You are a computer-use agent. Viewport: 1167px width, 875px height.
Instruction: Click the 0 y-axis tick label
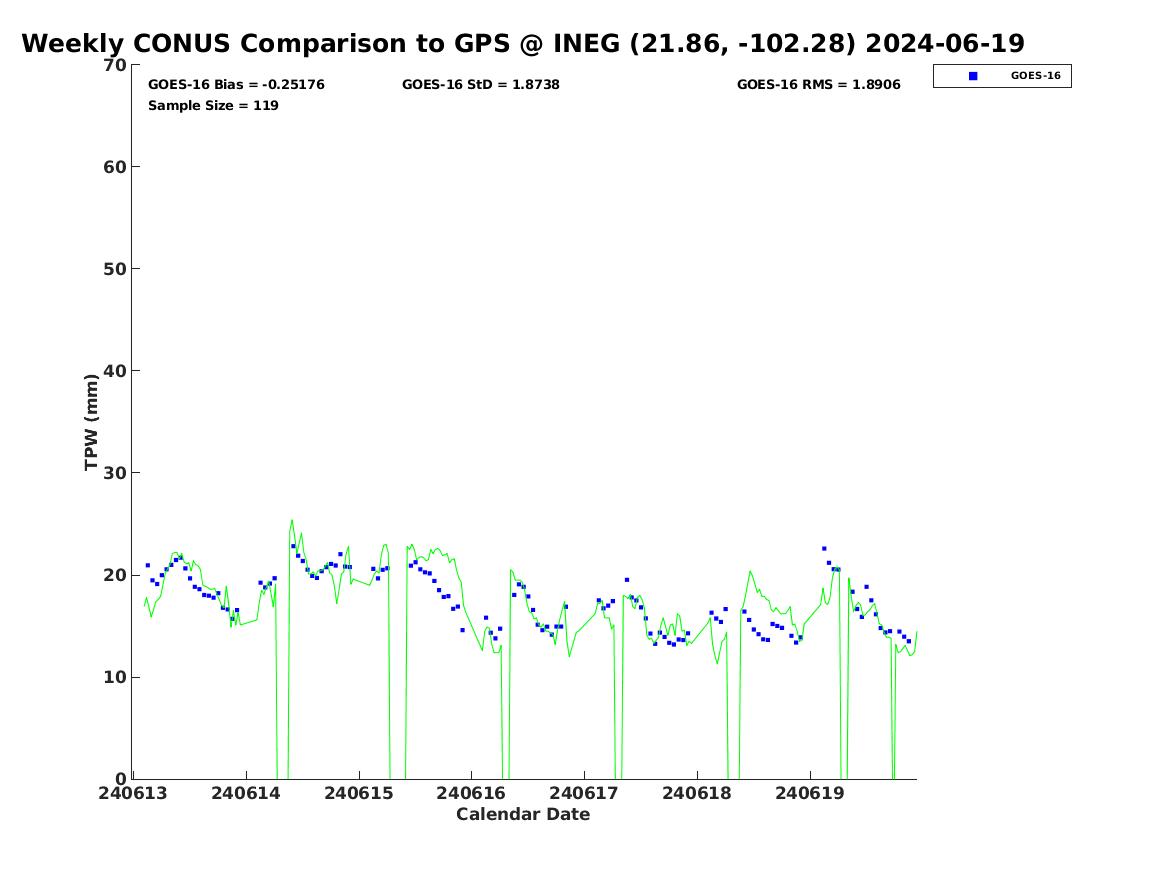(x=121, y=779)
